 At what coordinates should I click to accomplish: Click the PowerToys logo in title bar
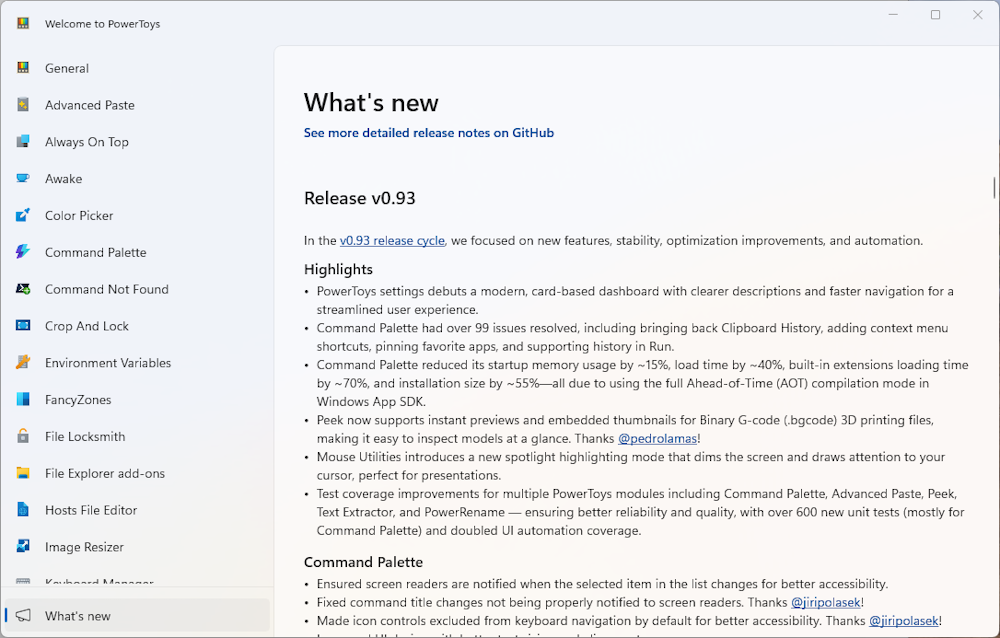[23, 24]
